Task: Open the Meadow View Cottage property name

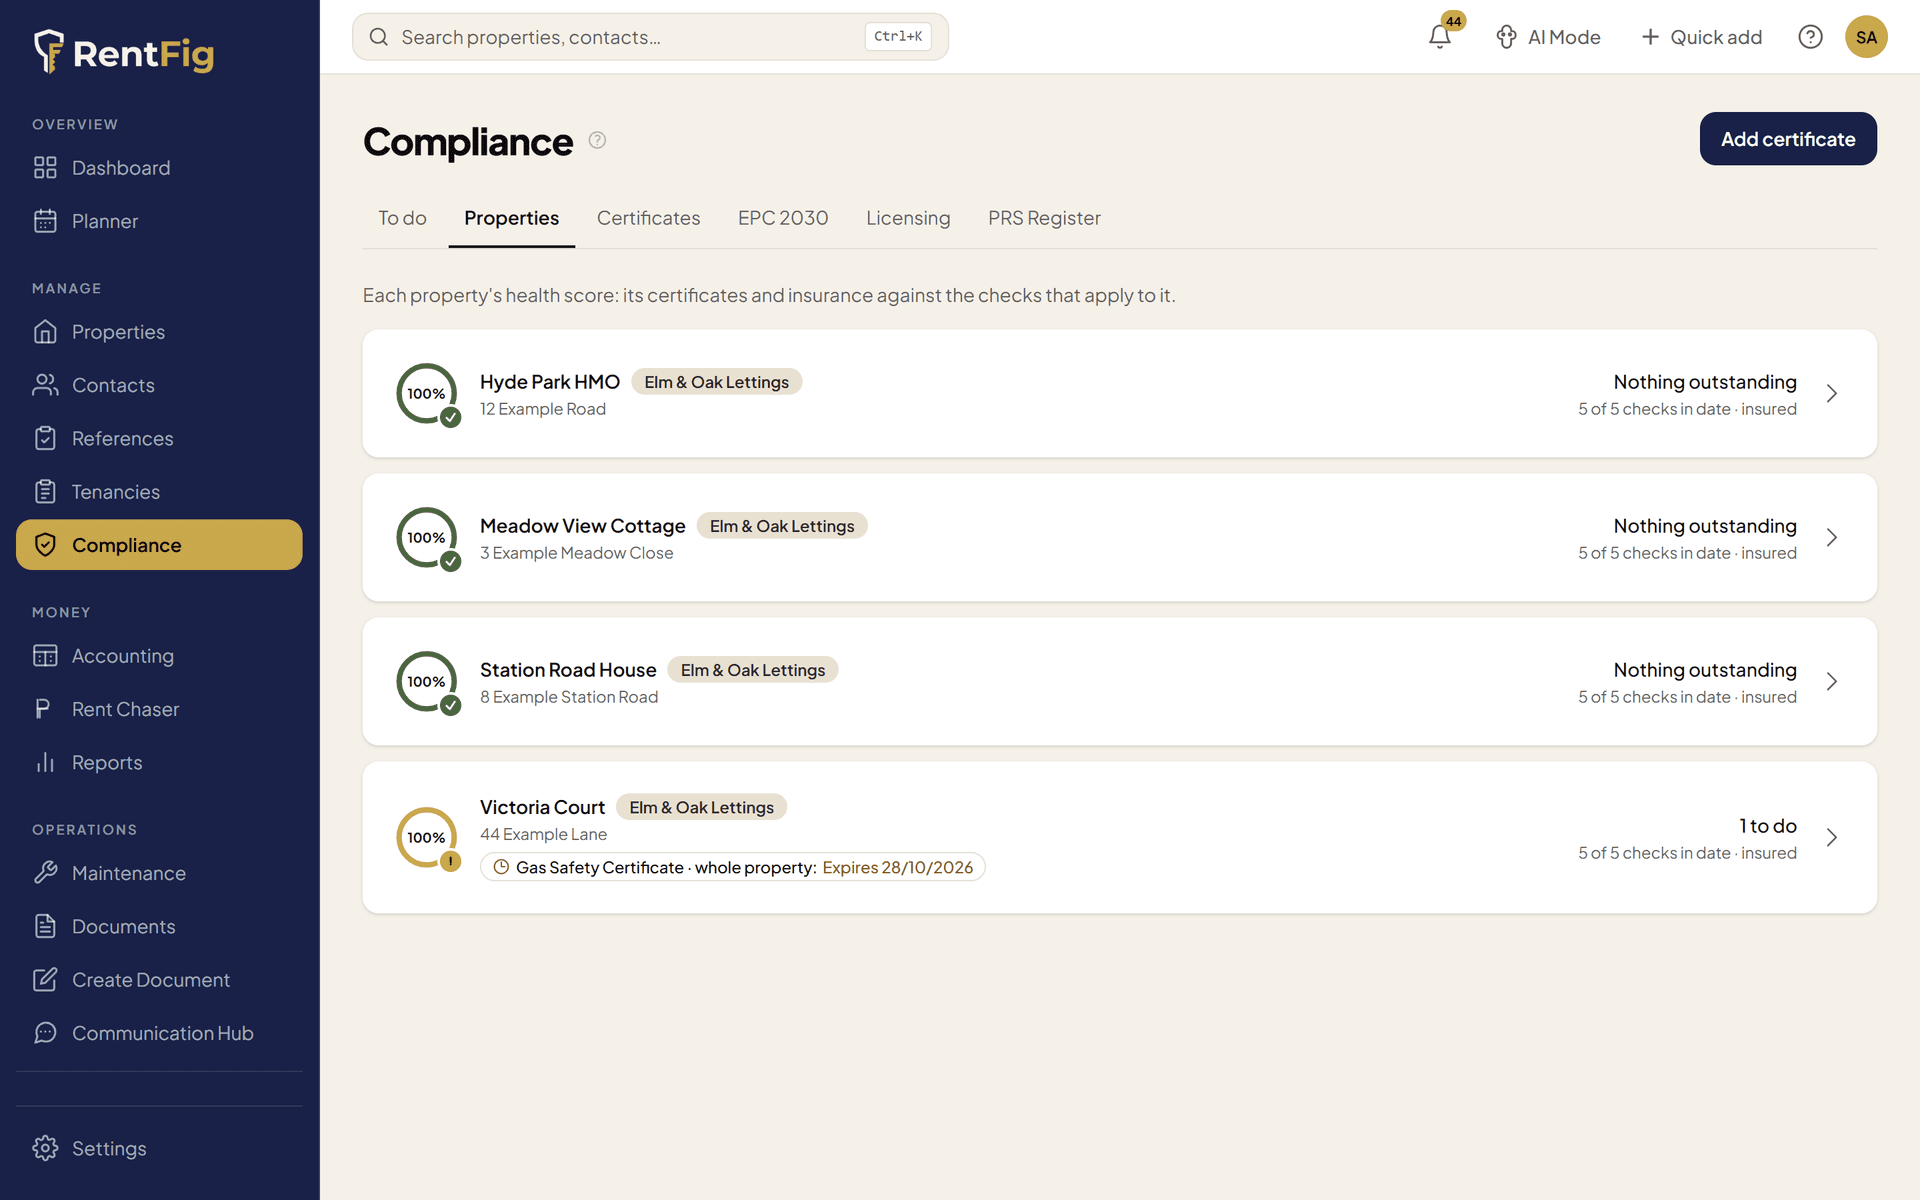Action: pos(583,526)
